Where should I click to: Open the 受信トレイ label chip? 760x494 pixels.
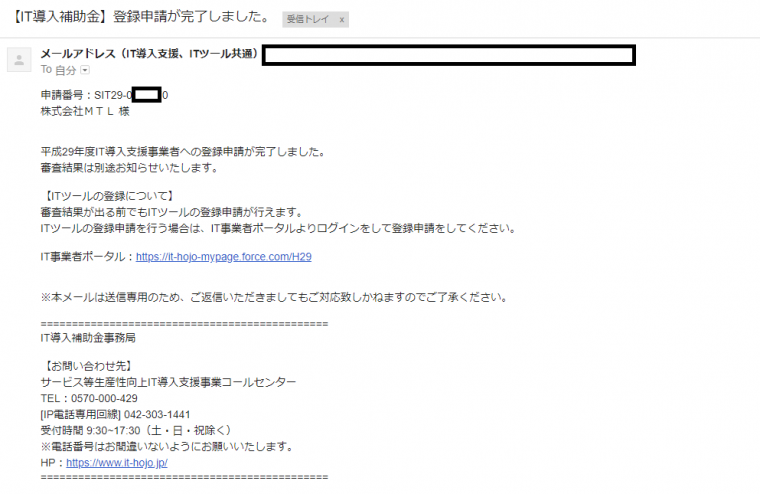point(308,19)
